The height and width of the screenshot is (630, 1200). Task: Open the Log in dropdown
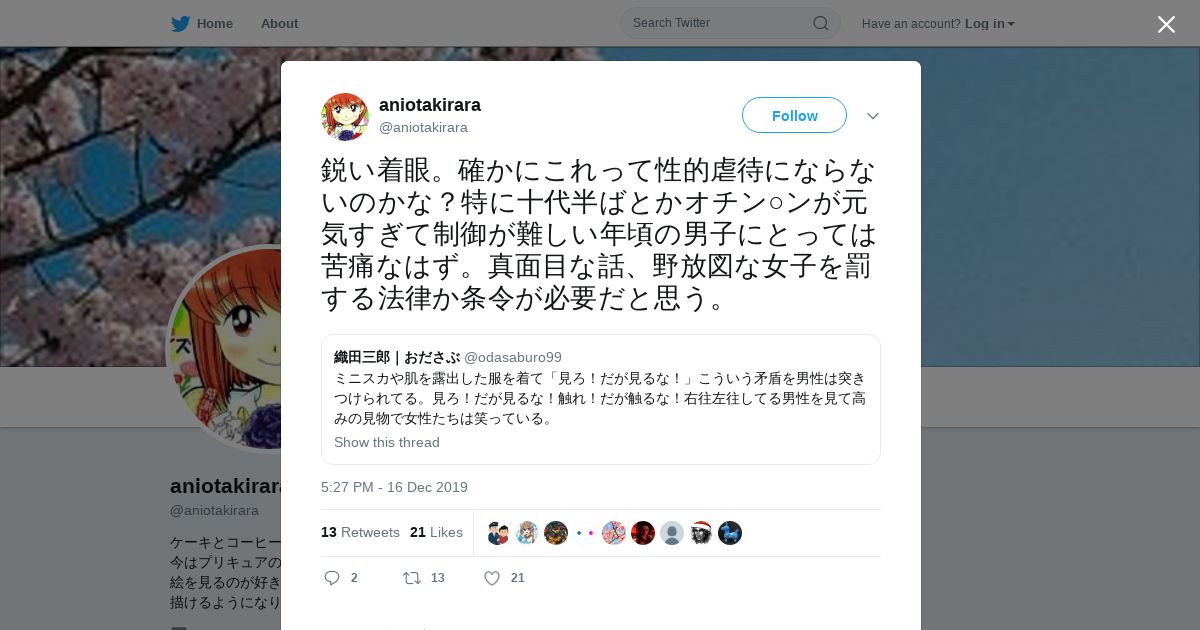point(990,24)
